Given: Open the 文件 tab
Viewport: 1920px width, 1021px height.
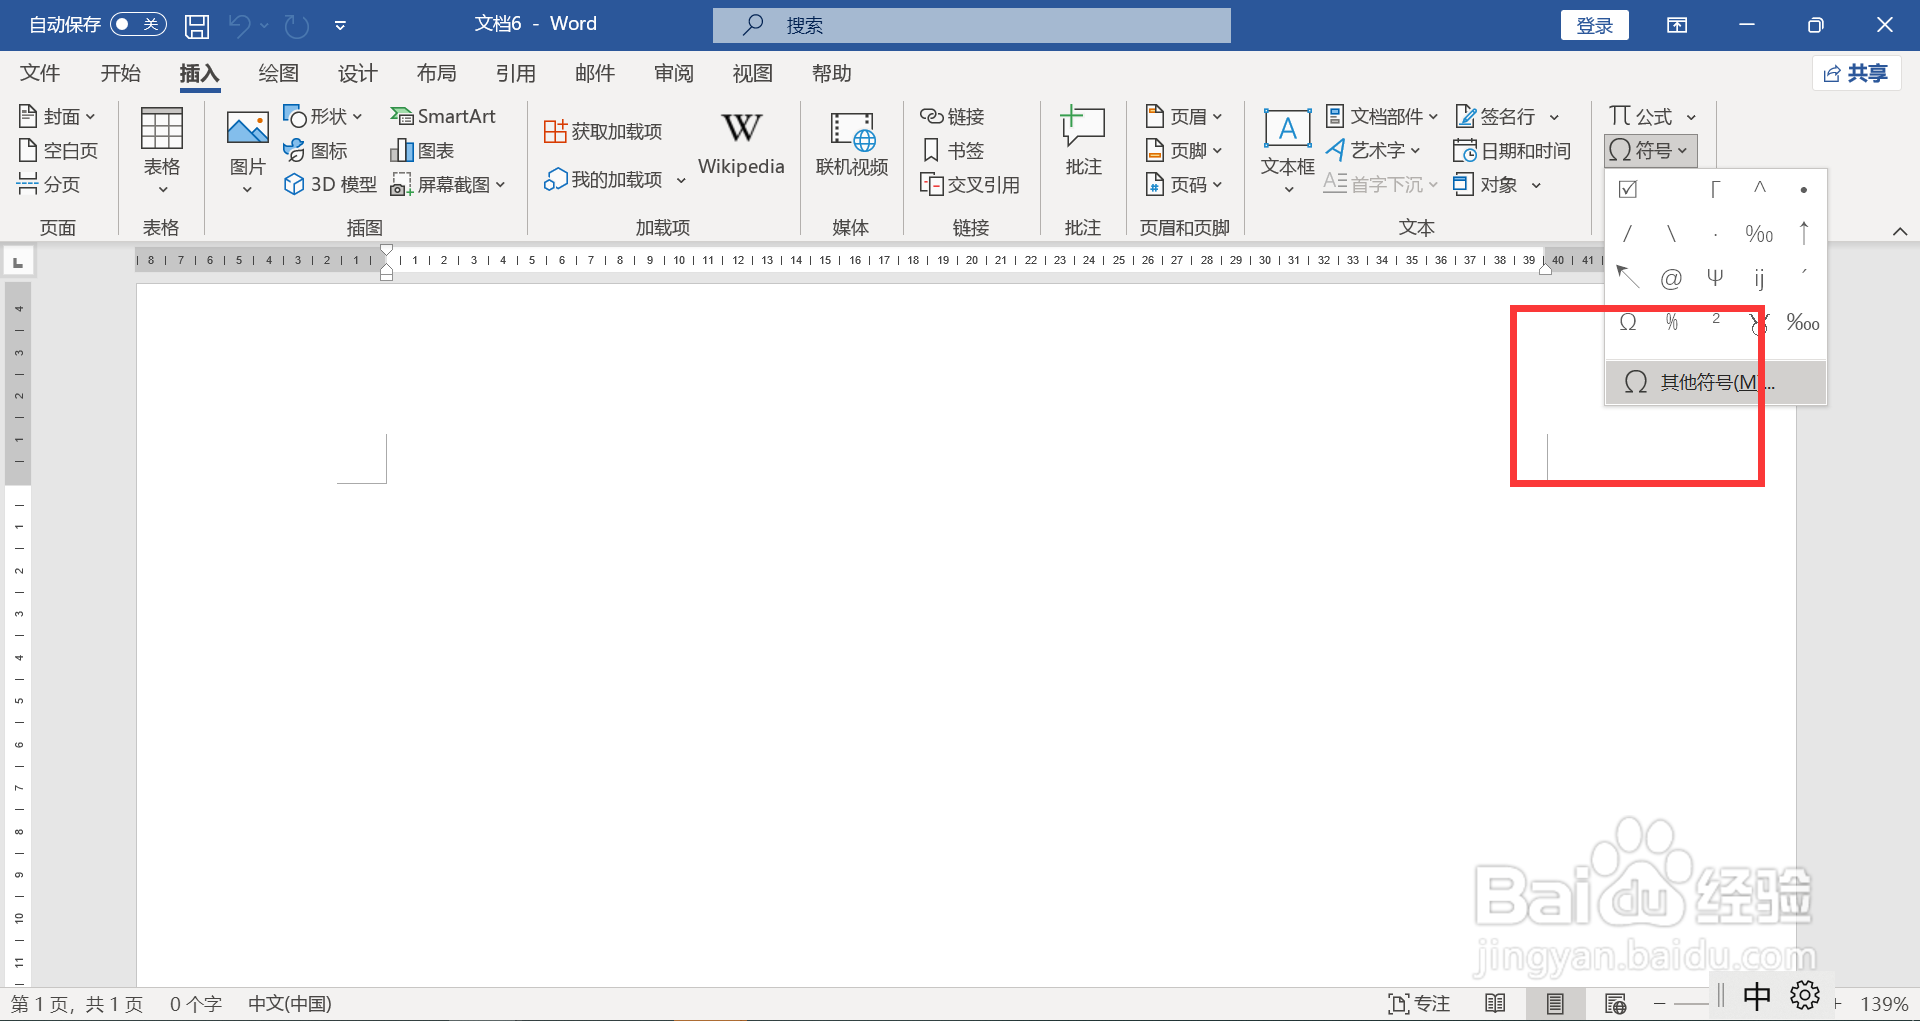Looking at the screenshot, I should [x=40, y=73].
